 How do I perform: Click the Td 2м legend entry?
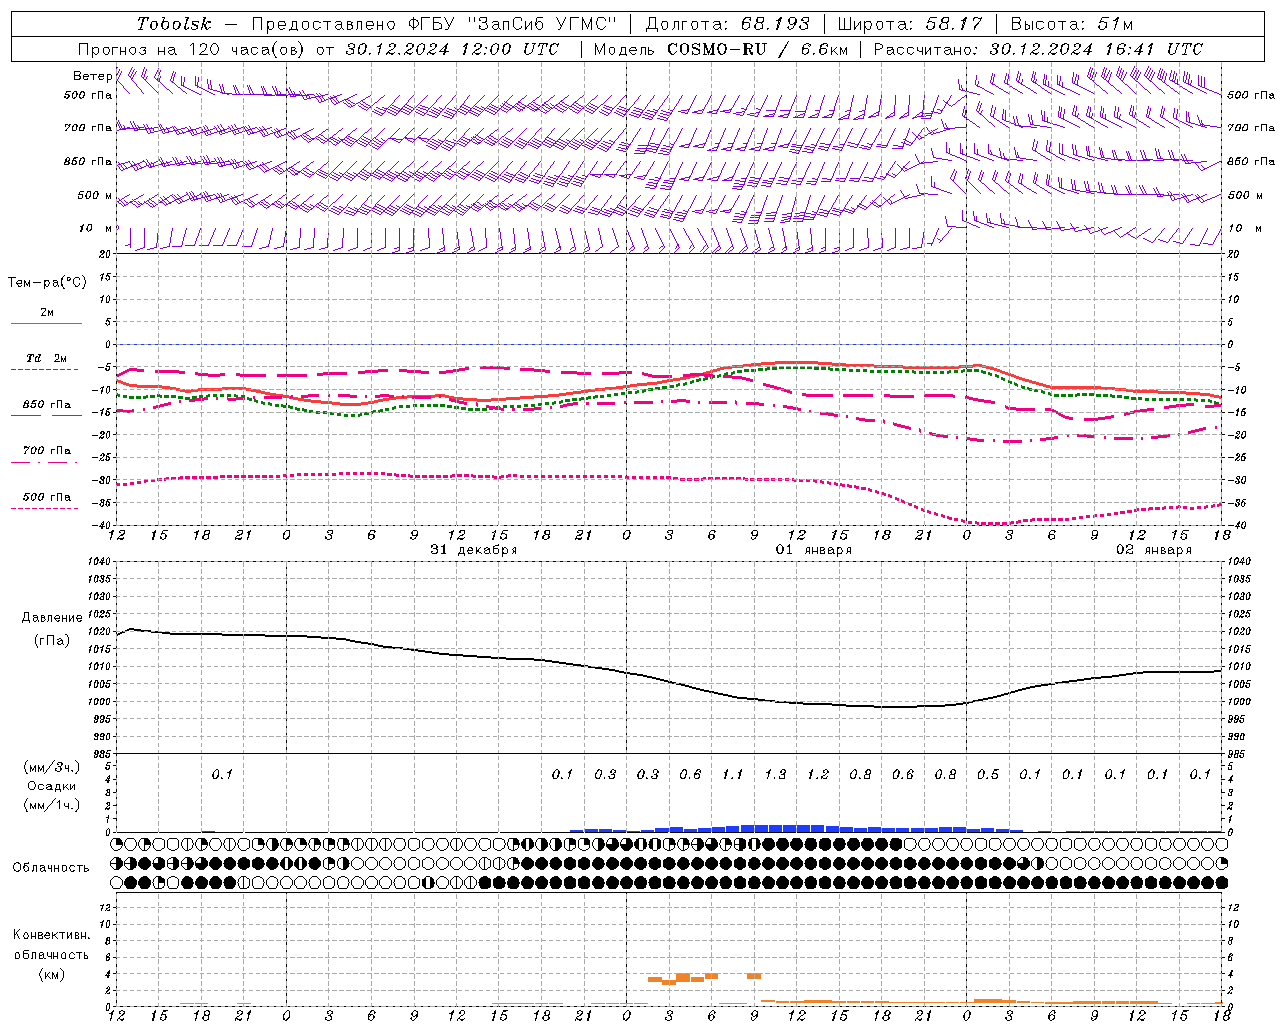(x=46, y=358)
